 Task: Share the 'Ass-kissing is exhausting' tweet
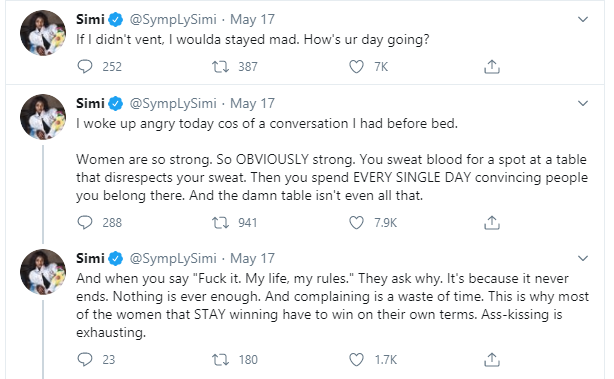click(492, 359)
